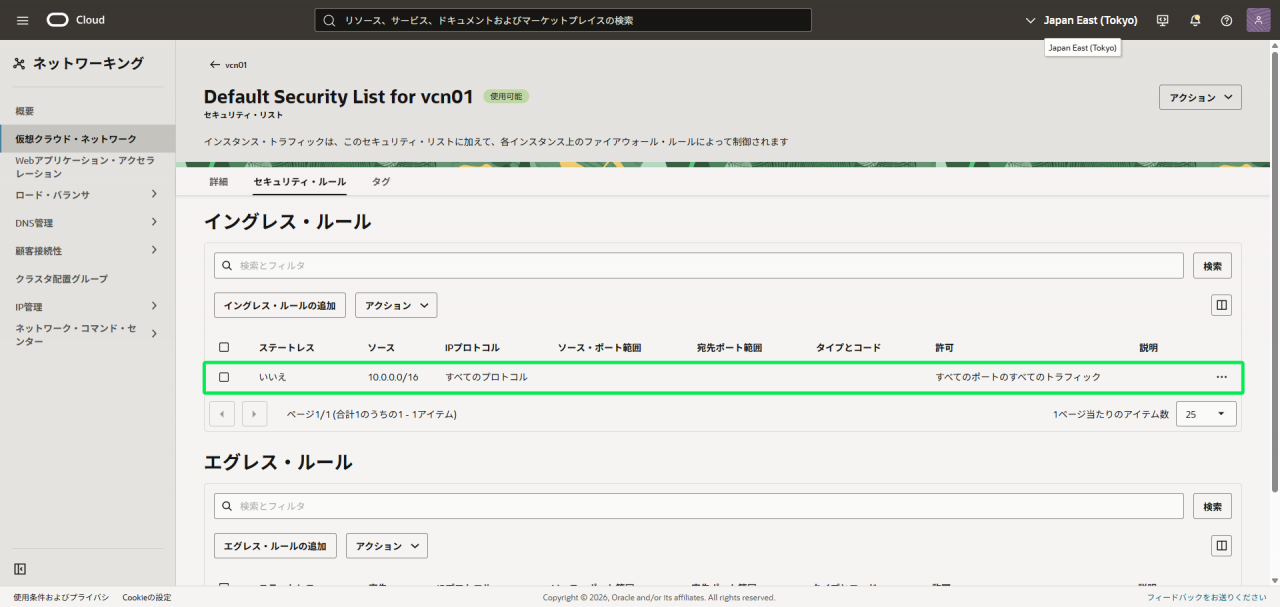Click the Oracle Cloud logo
Viewport: 1280px width, 607px height.
76,20
